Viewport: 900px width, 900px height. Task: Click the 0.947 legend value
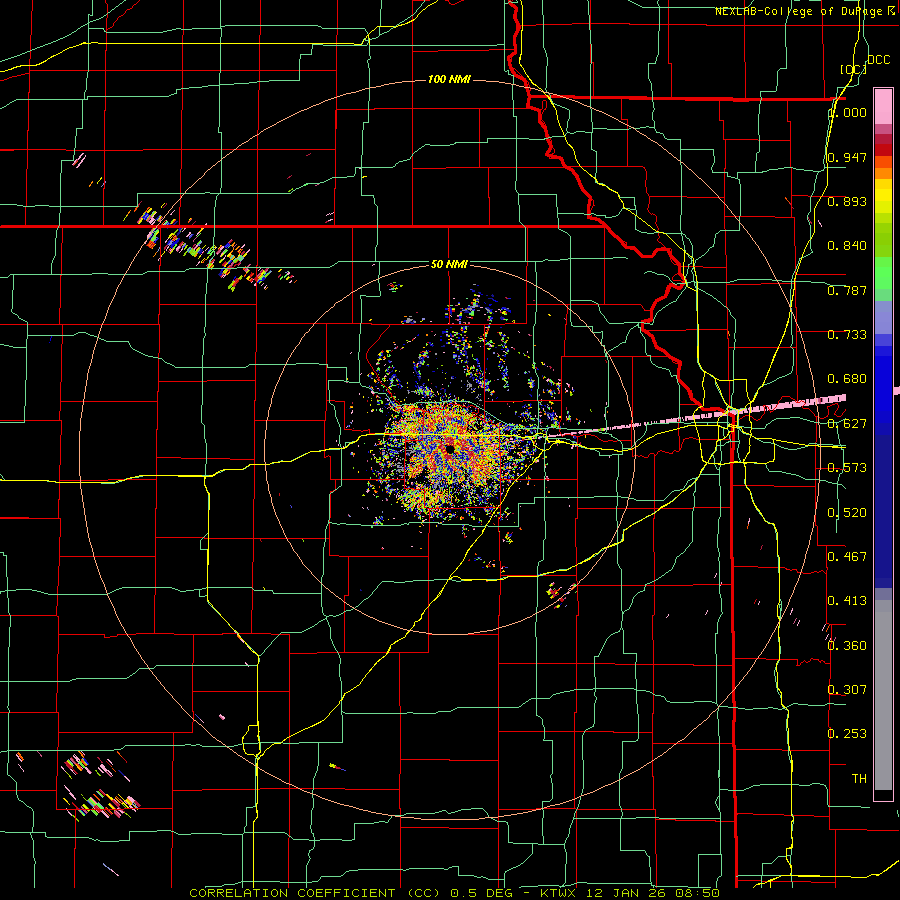coord(847,157)
